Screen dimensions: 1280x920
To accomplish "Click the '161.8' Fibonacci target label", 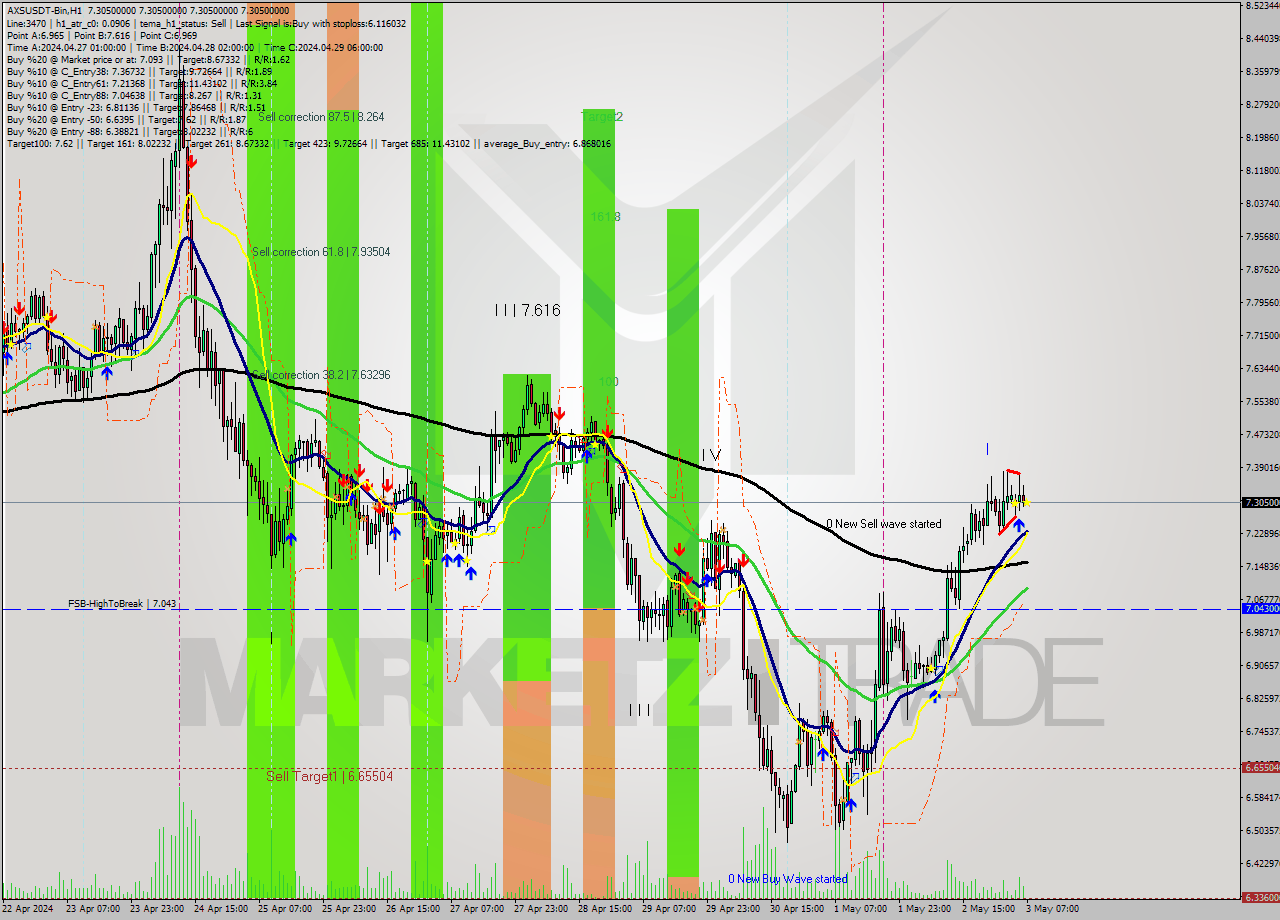I will click(605, 217).
